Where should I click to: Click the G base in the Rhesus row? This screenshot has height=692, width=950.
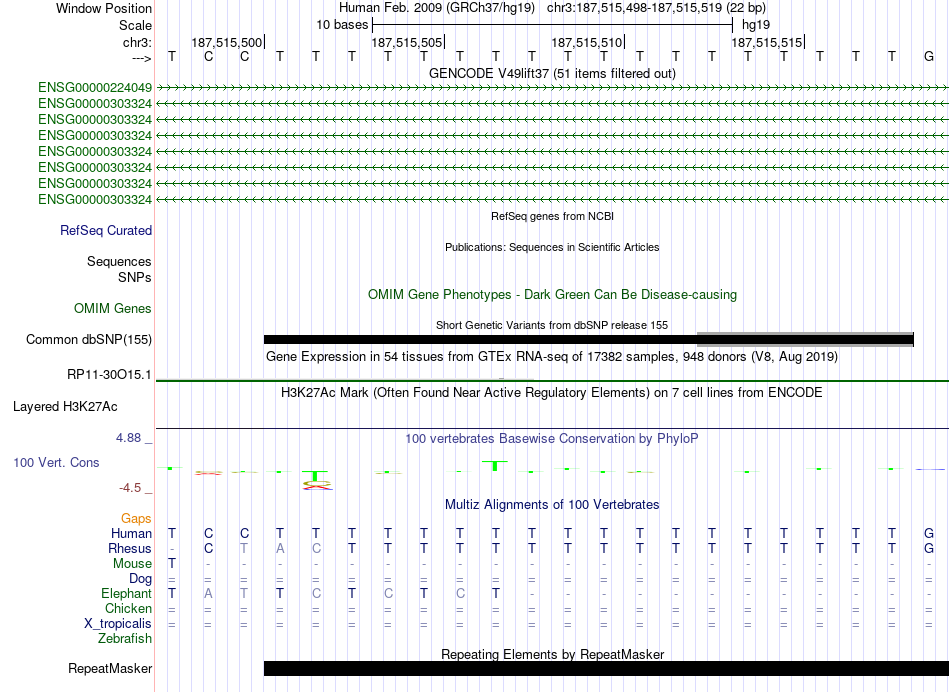(928, 548)
